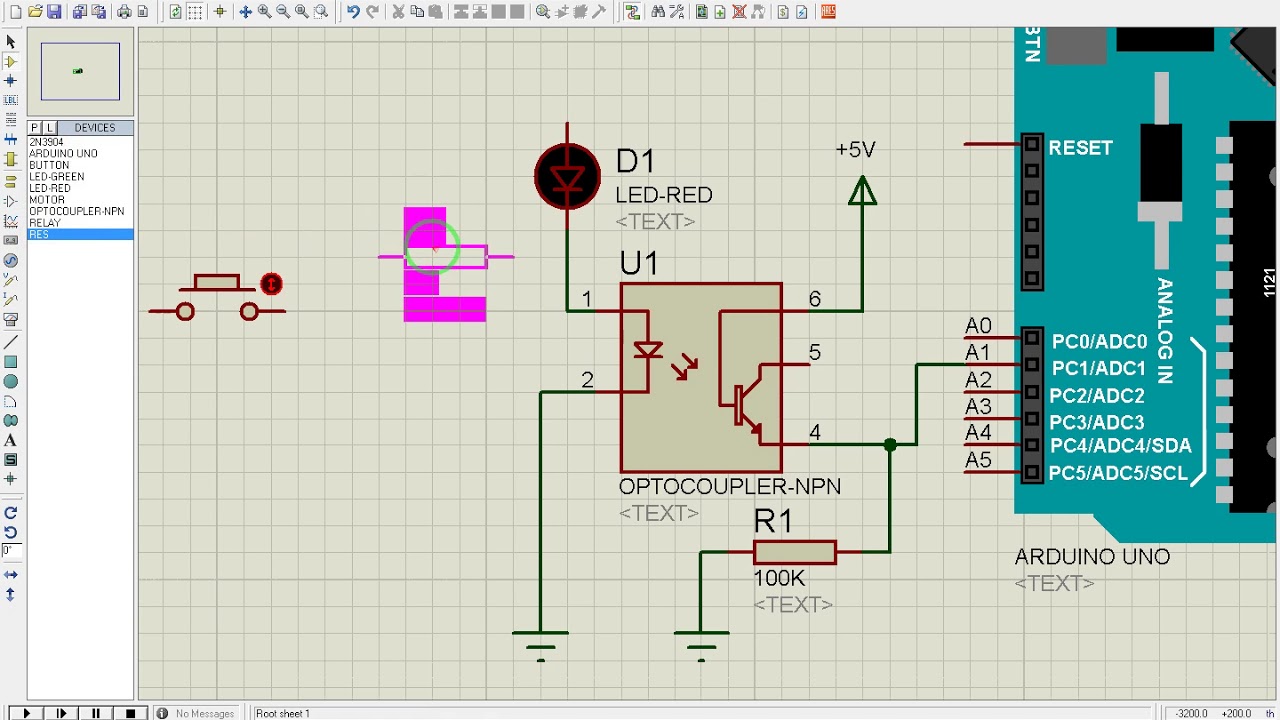1280x720 pixels.
Task: Click the Rotate clockwise icon
Action: tap(11, 513)
